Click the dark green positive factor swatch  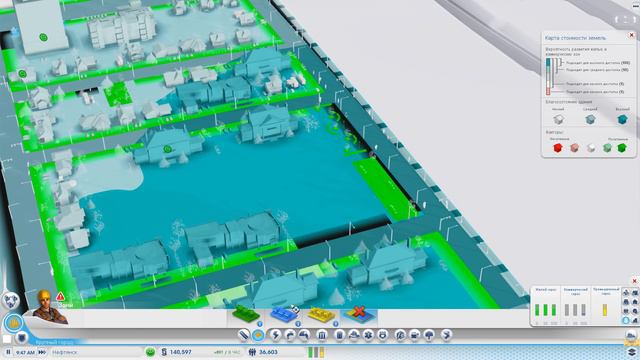coord(622,148)
